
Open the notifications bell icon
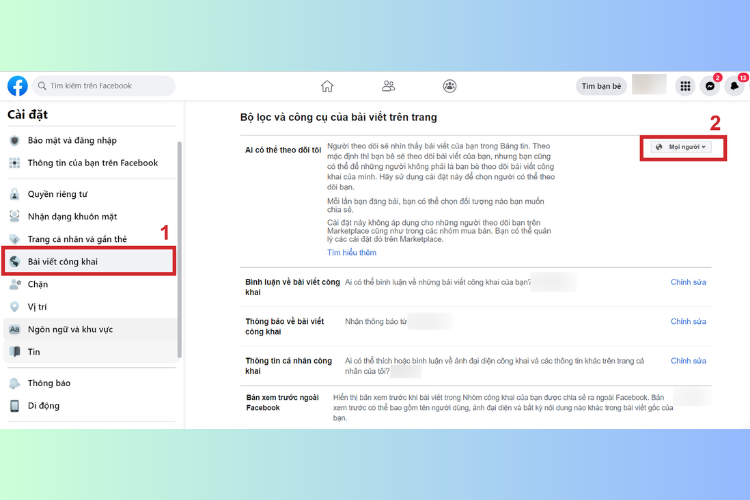point(735,86)
